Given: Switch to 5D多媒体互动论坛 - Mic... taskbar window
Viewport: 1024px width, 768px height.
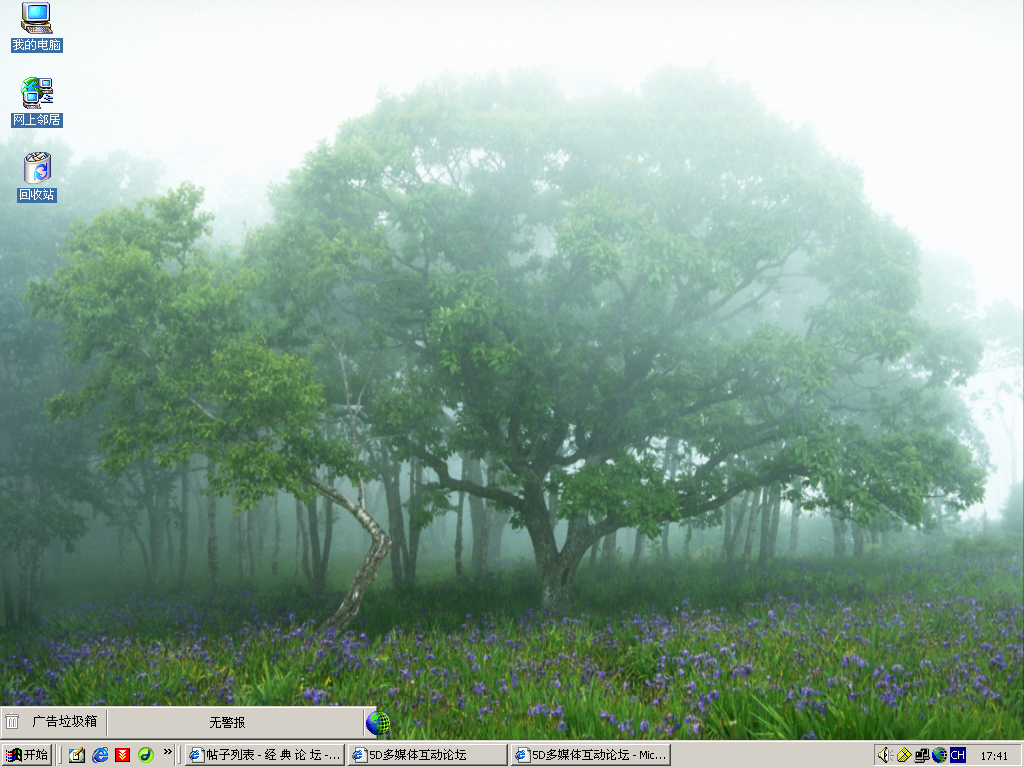Looking at the screenshot, I should click(x=591, y=755).
